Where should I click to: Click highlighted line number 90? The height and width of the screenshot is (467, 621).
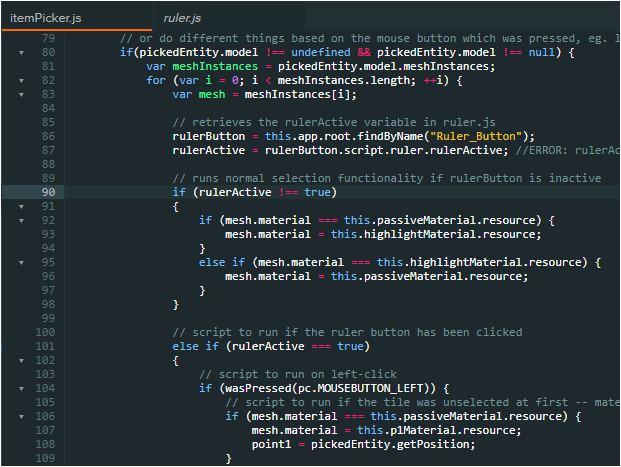click(x=48, y=192)
